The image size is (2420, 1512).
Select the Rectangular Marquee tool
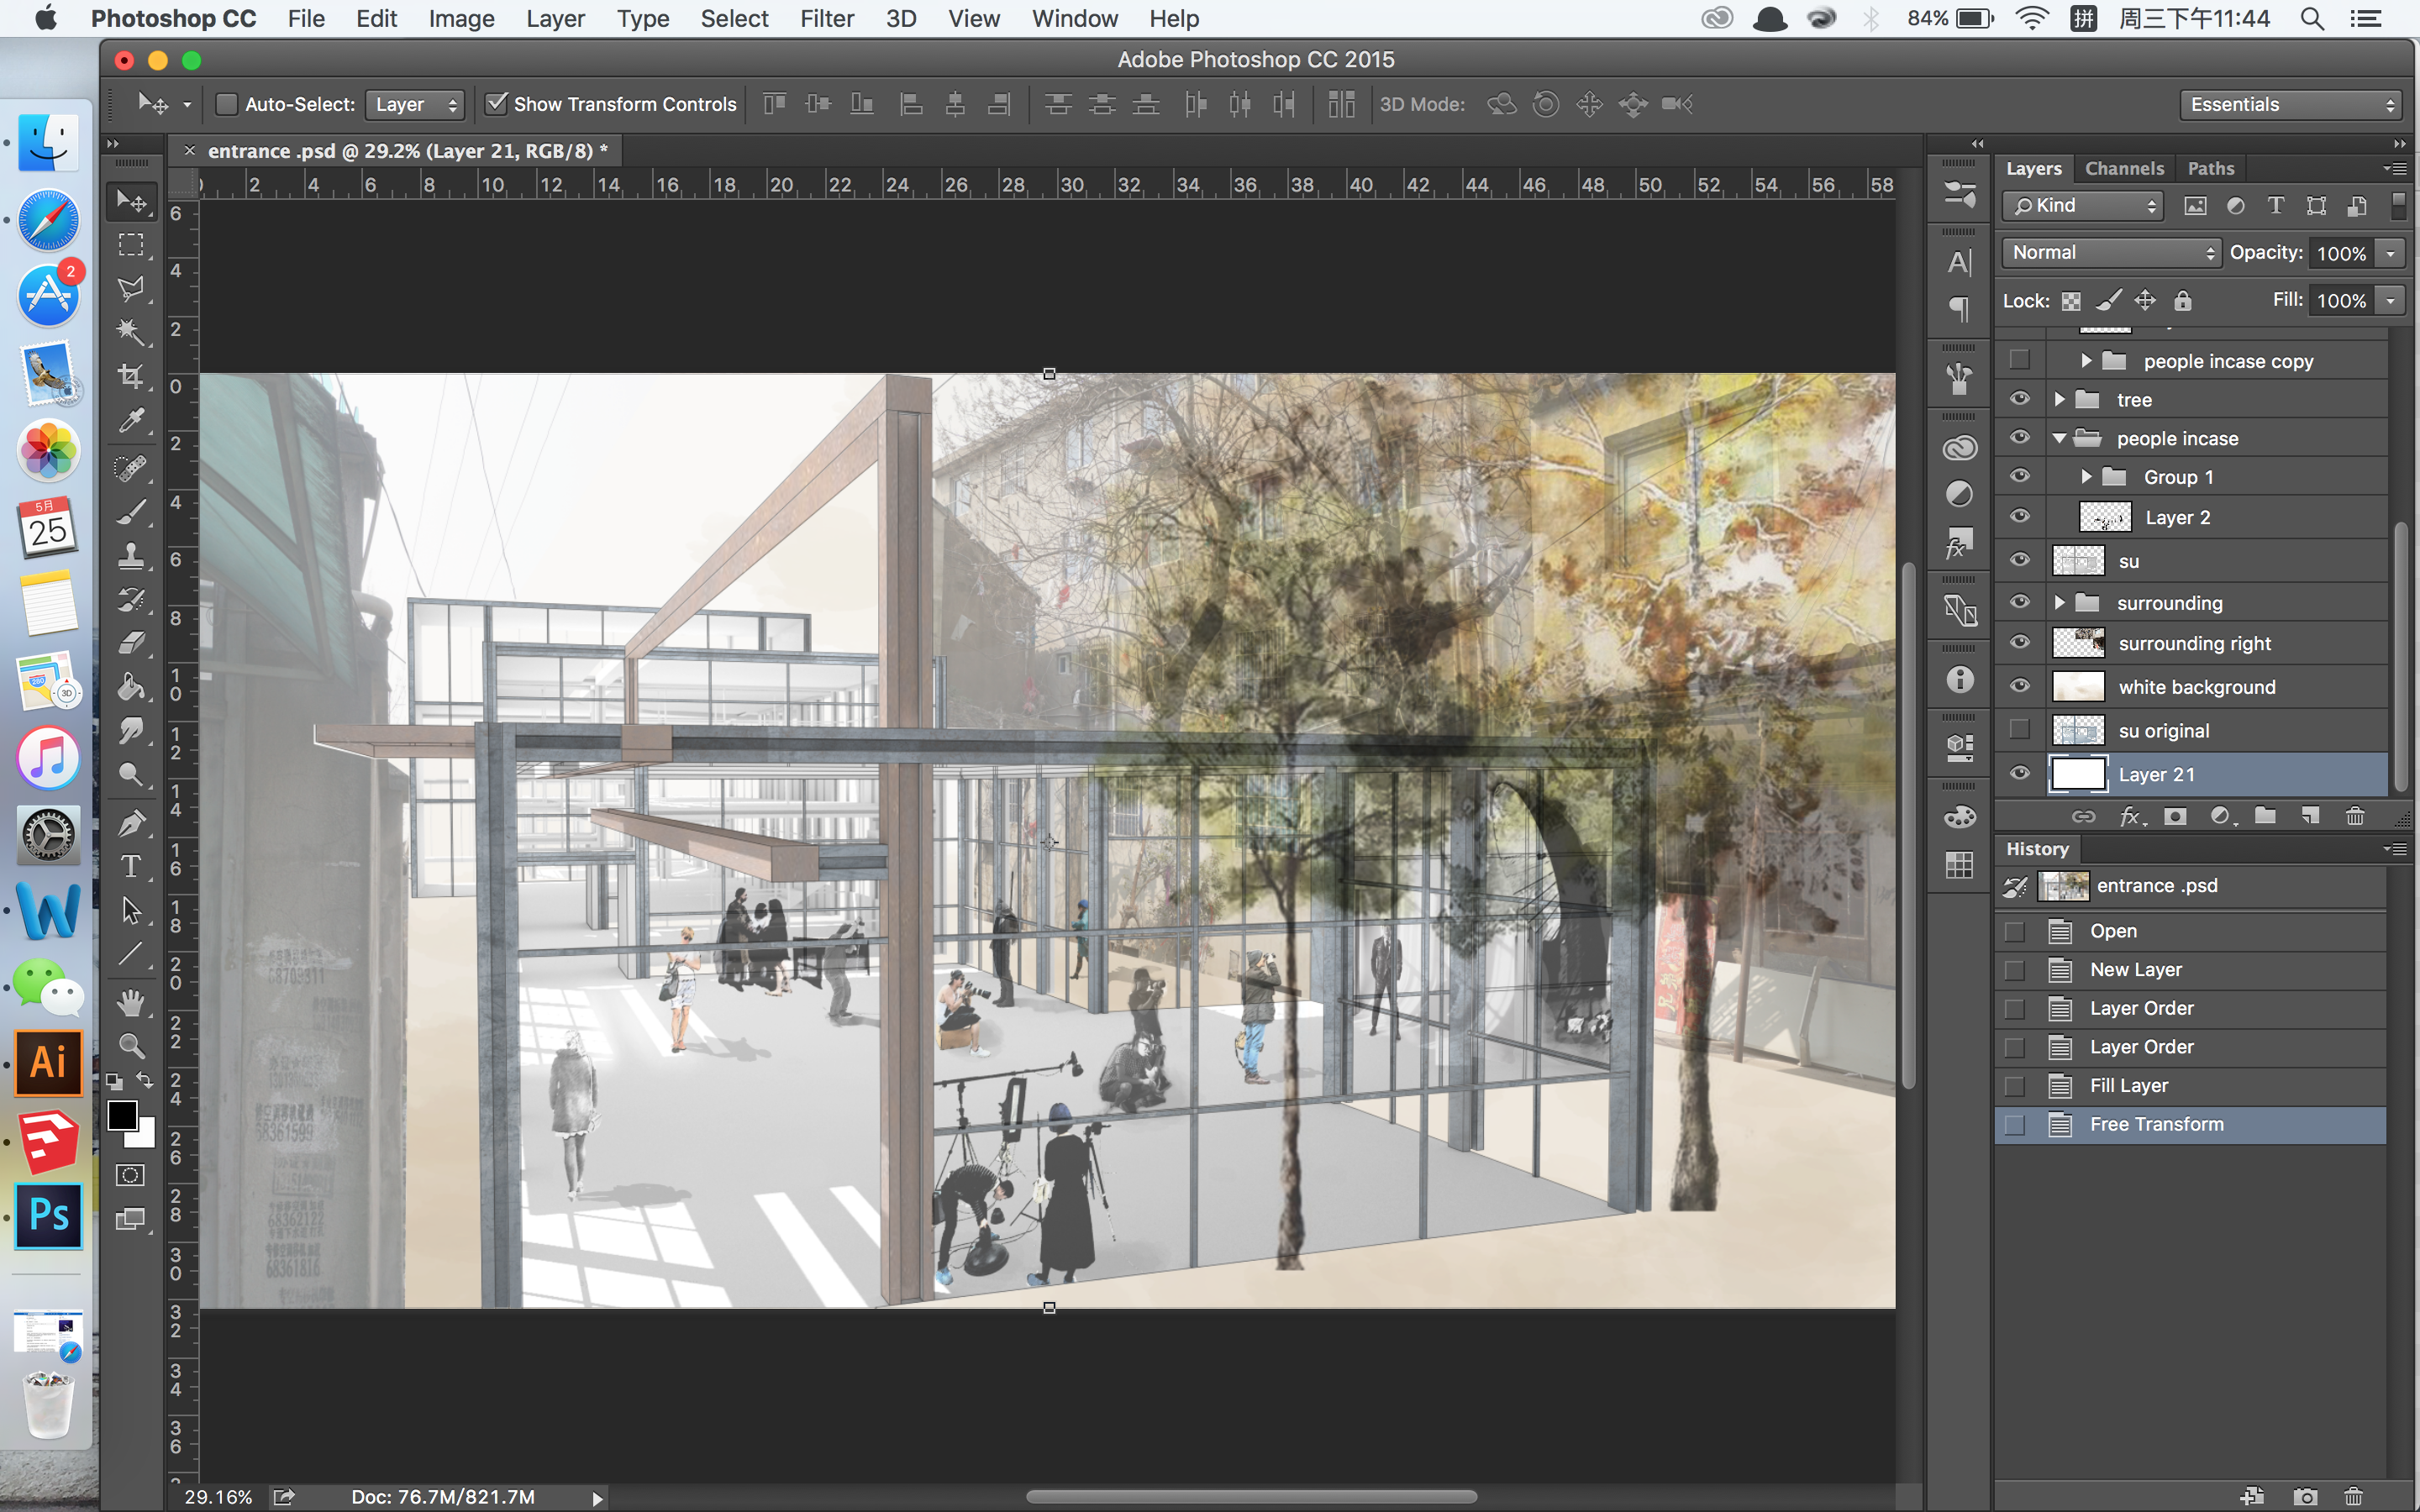pos(133,245)
